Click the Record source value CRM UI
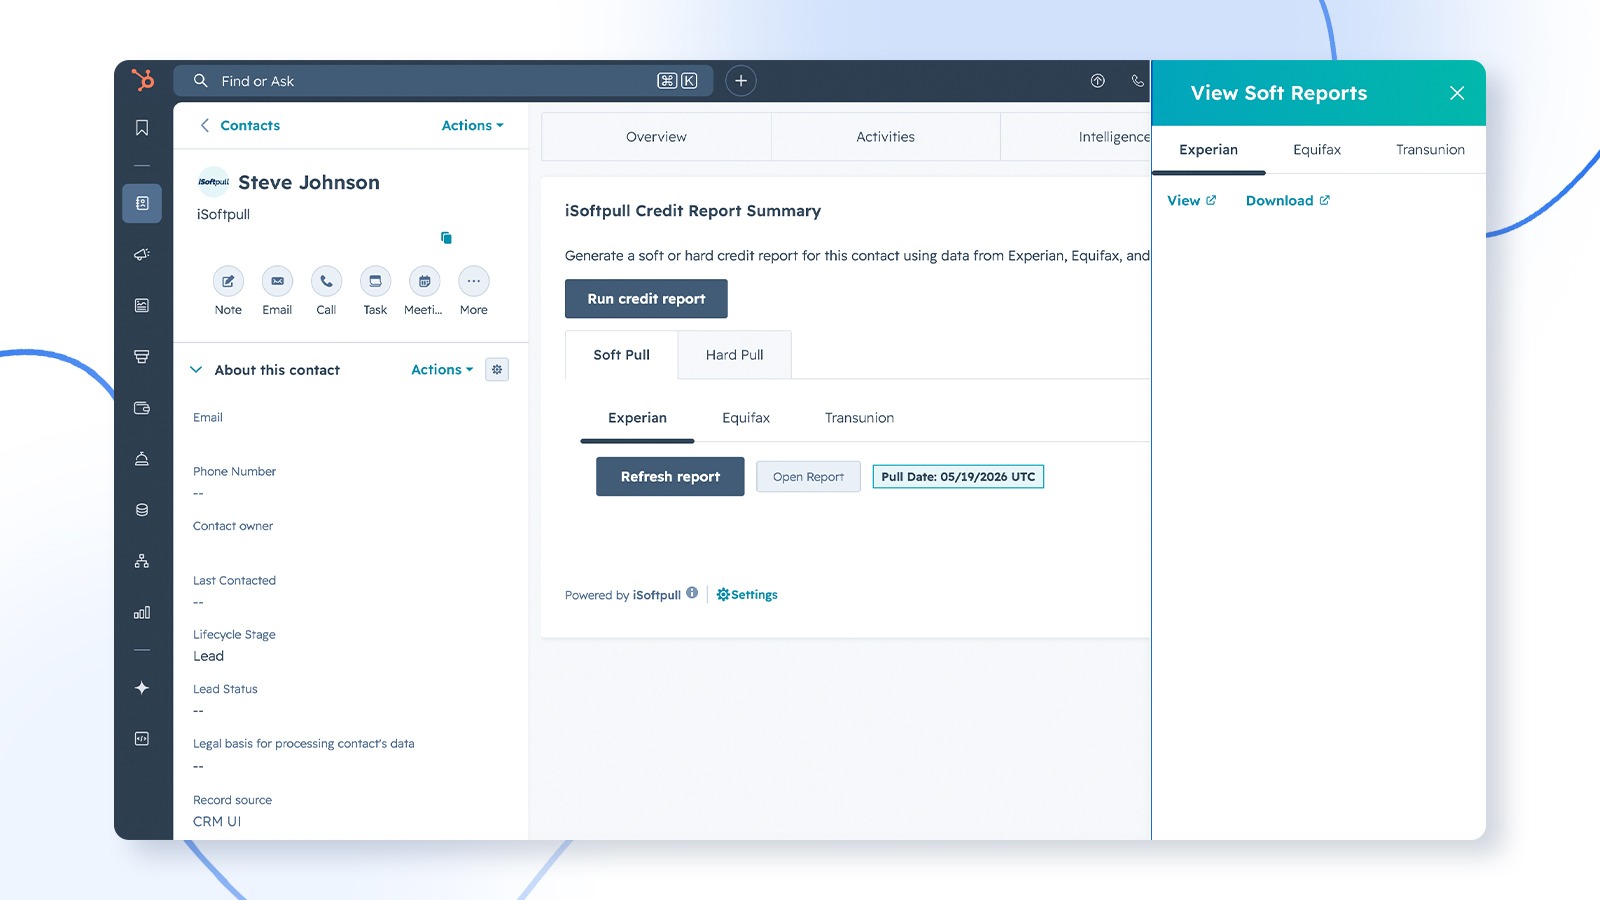 coord(217,822)
